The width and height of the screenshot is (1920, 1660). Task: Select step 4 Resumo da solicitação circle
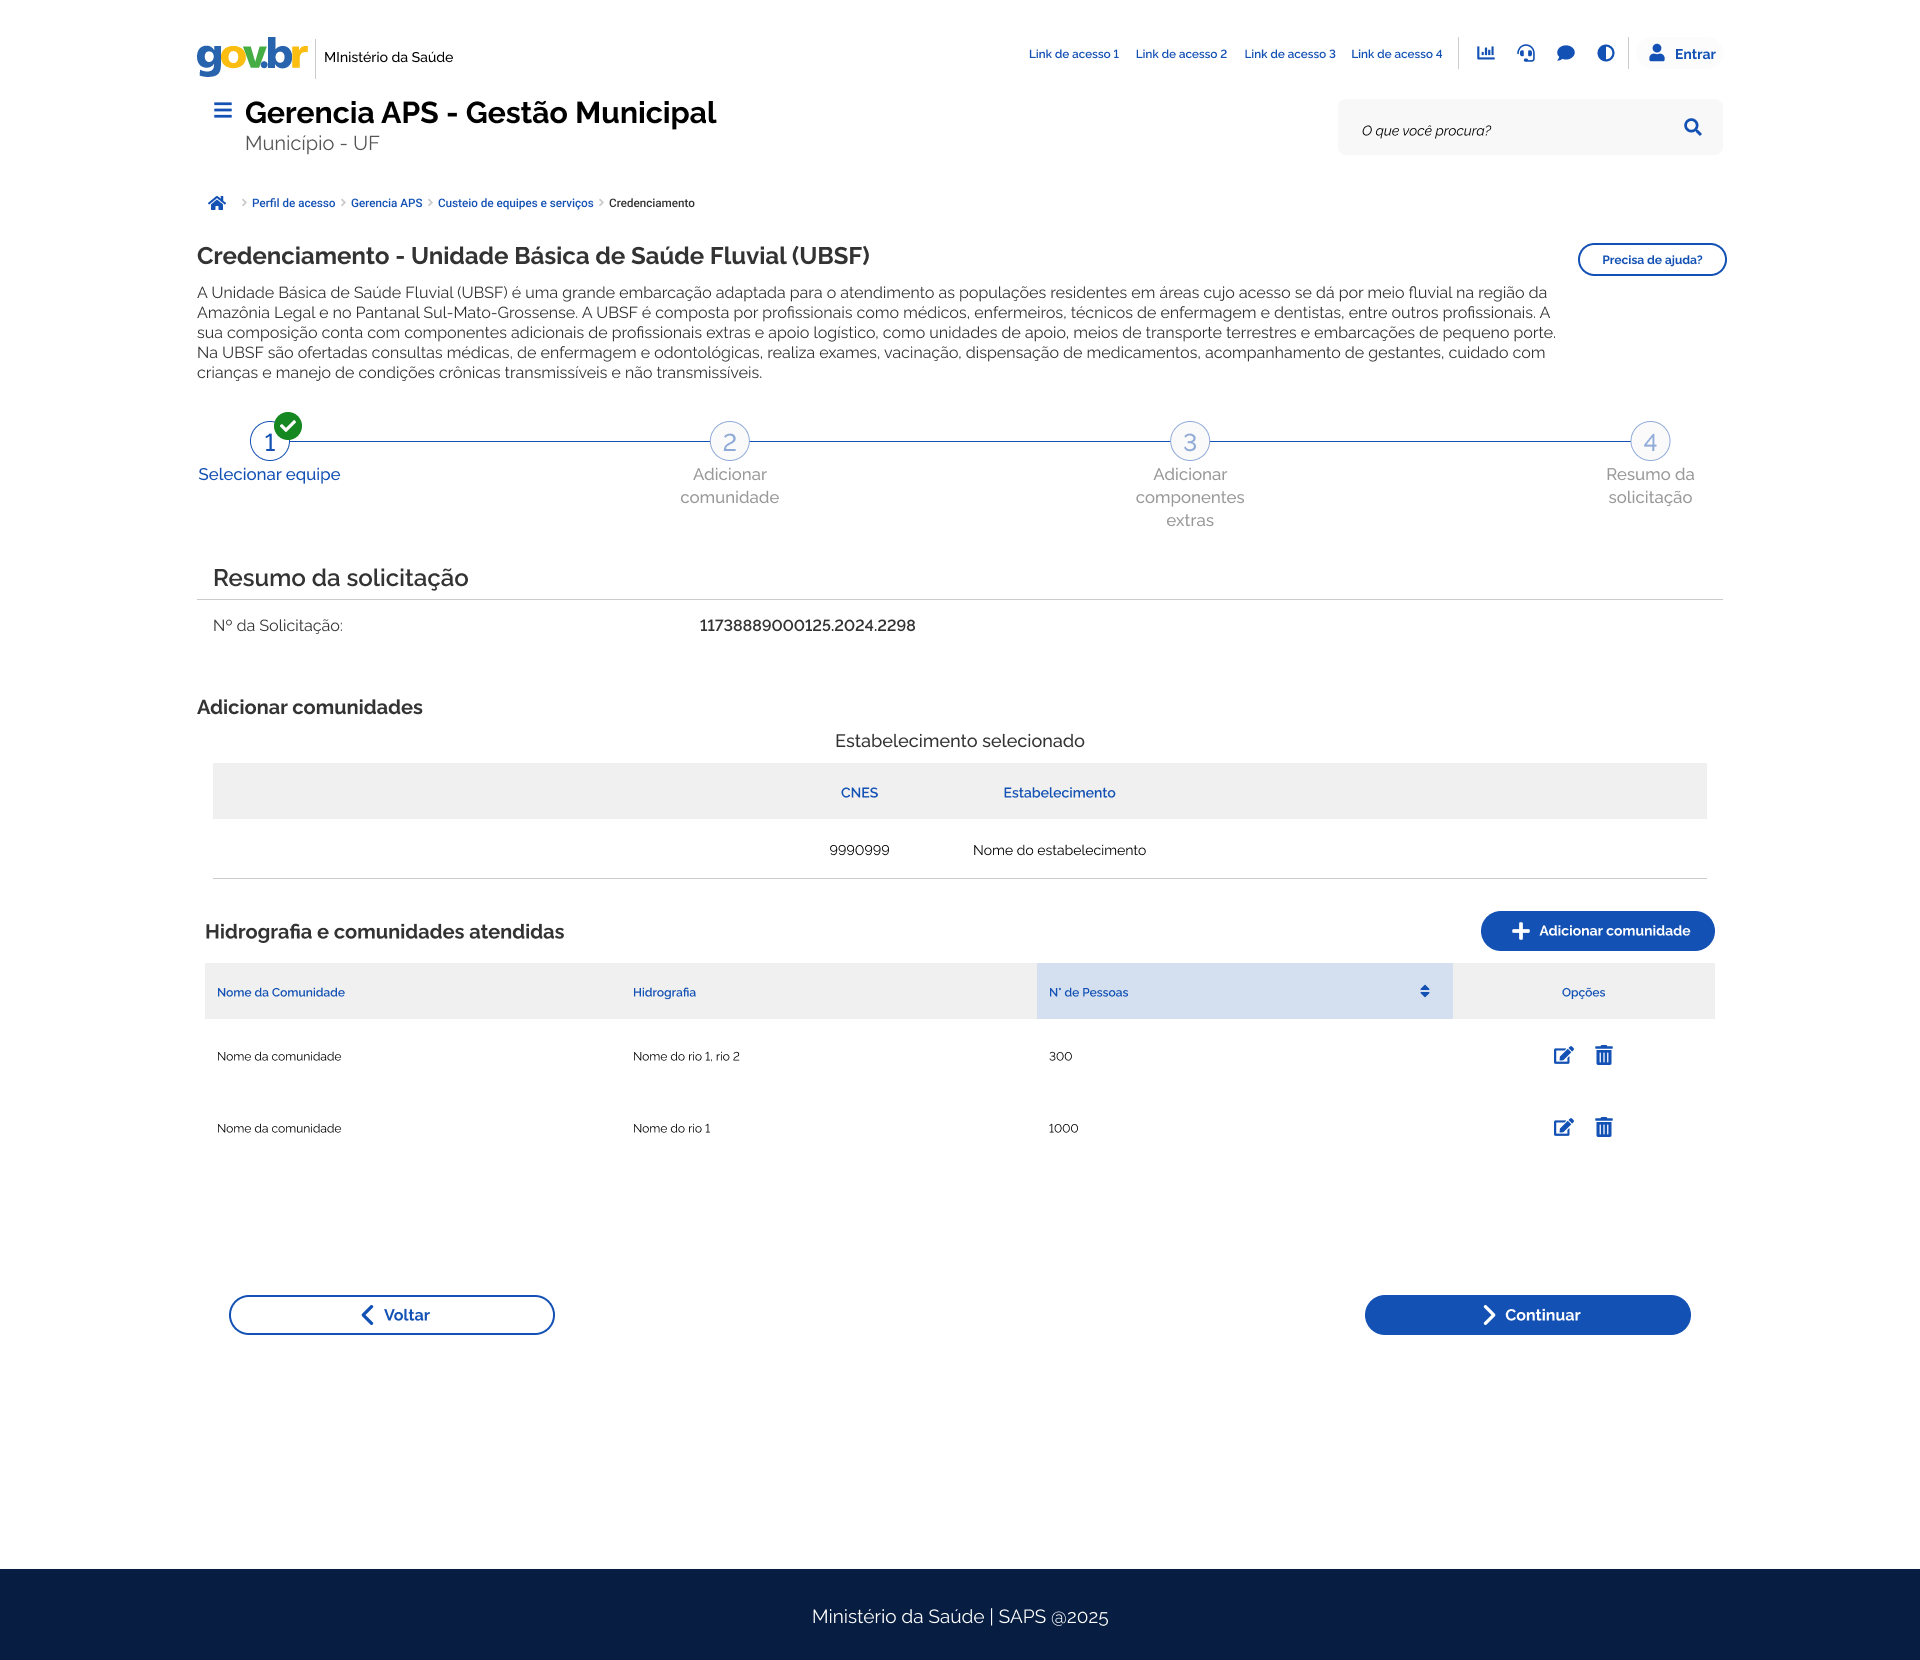point(1650,441)
